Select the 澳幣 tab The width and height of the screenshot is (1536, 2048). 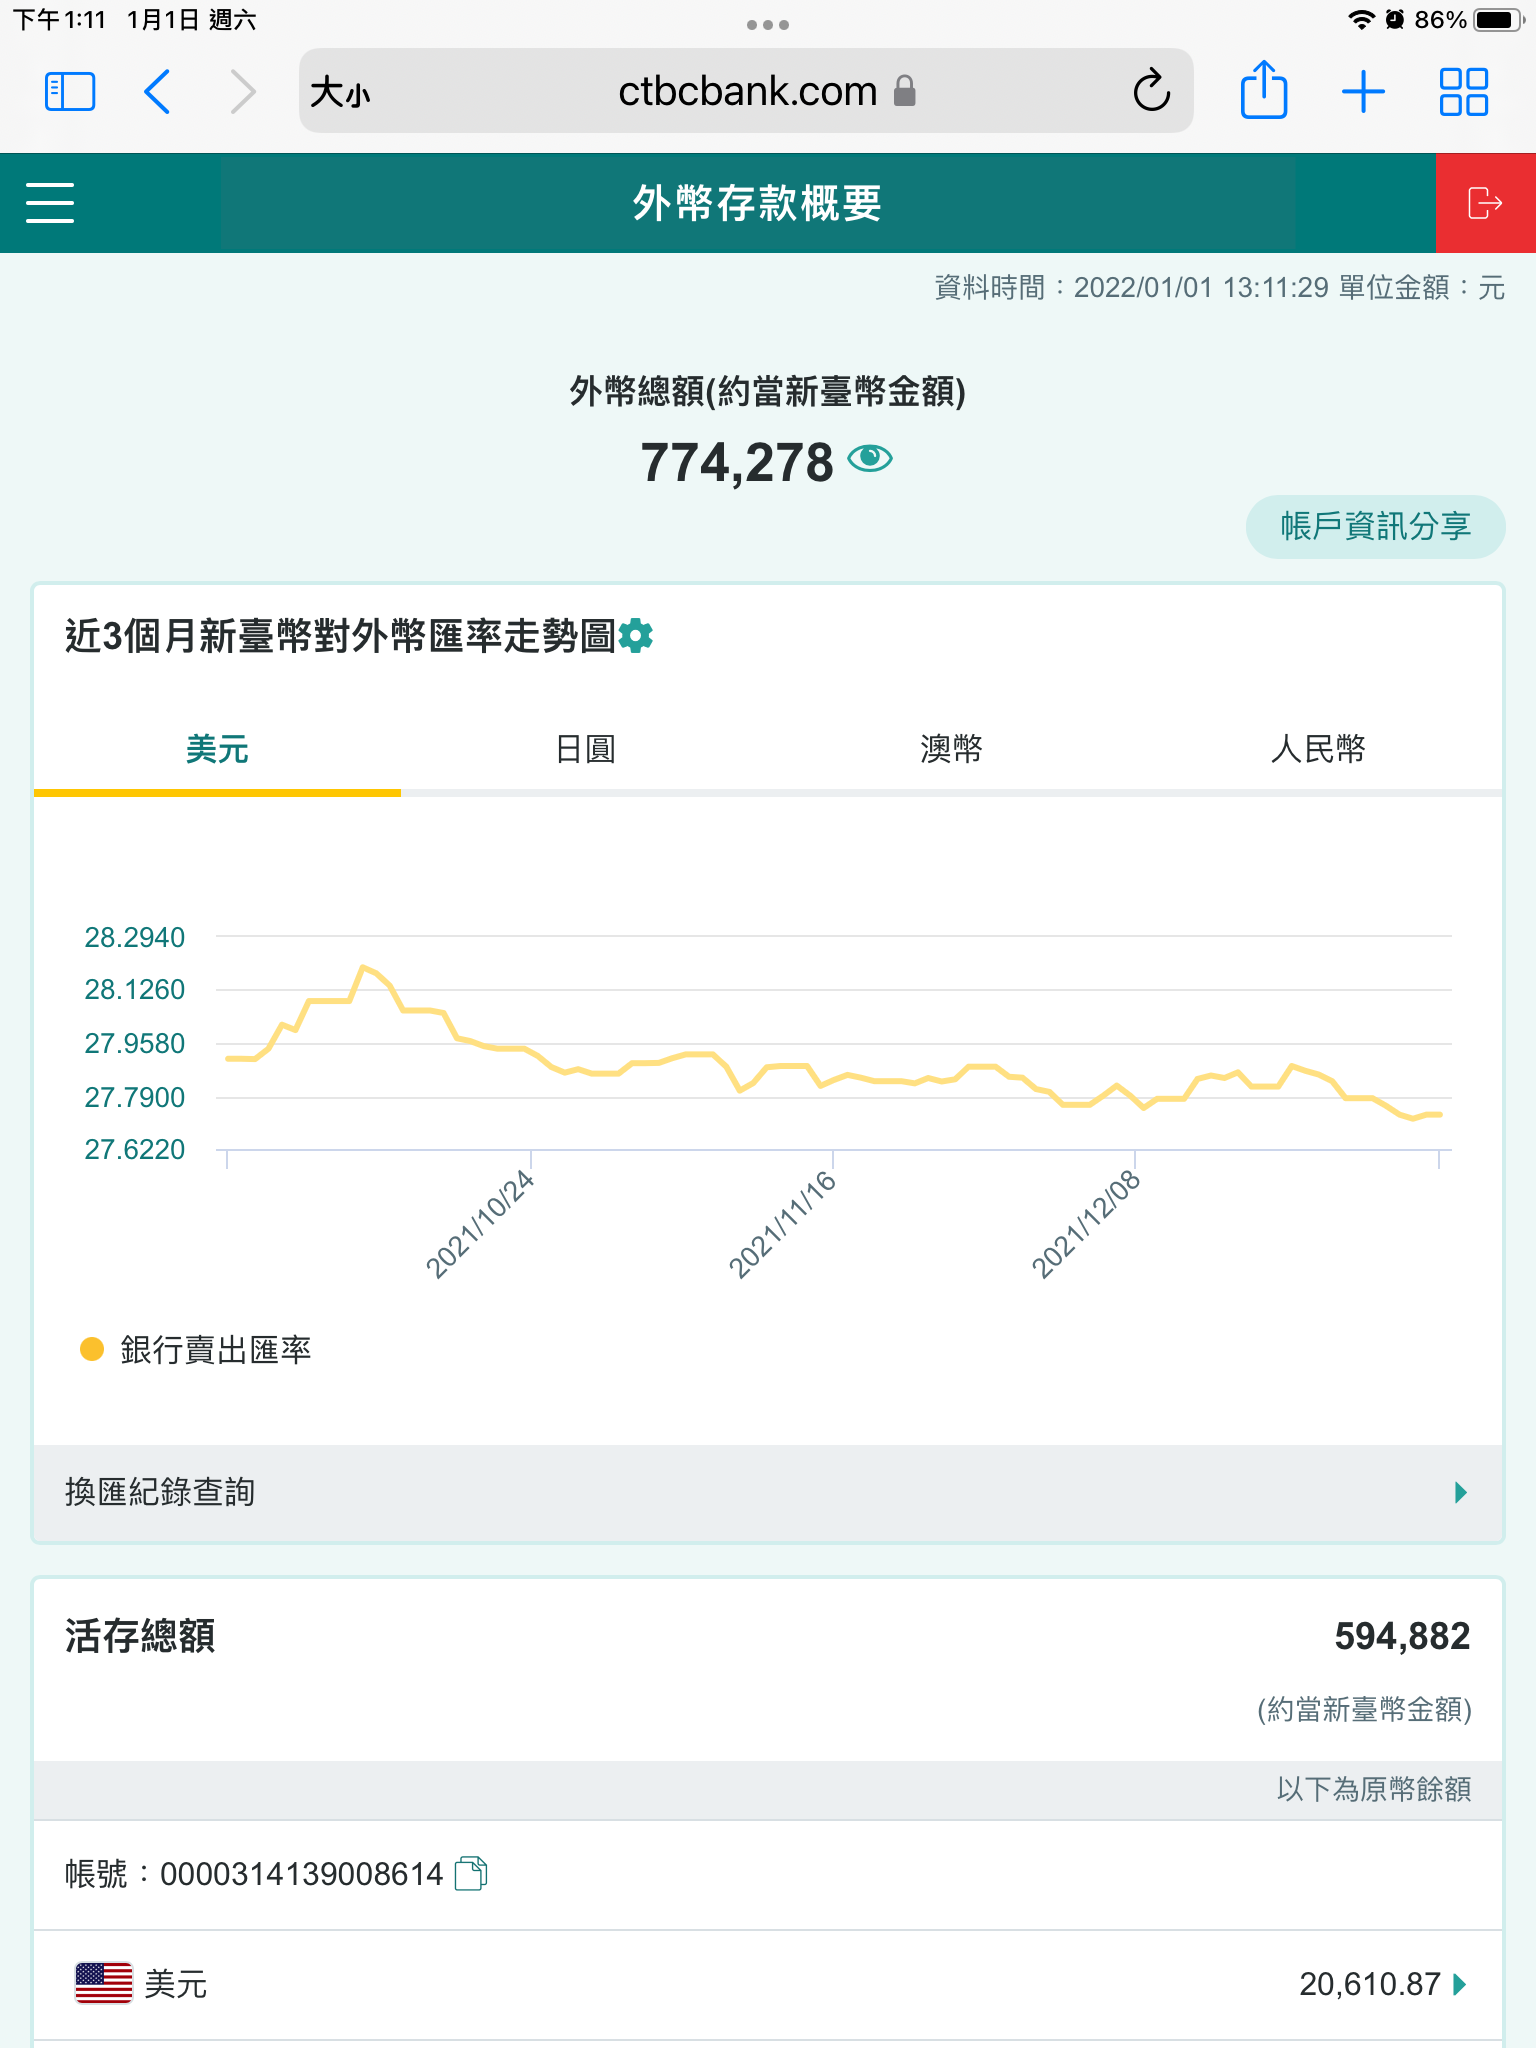click(951, 749)
